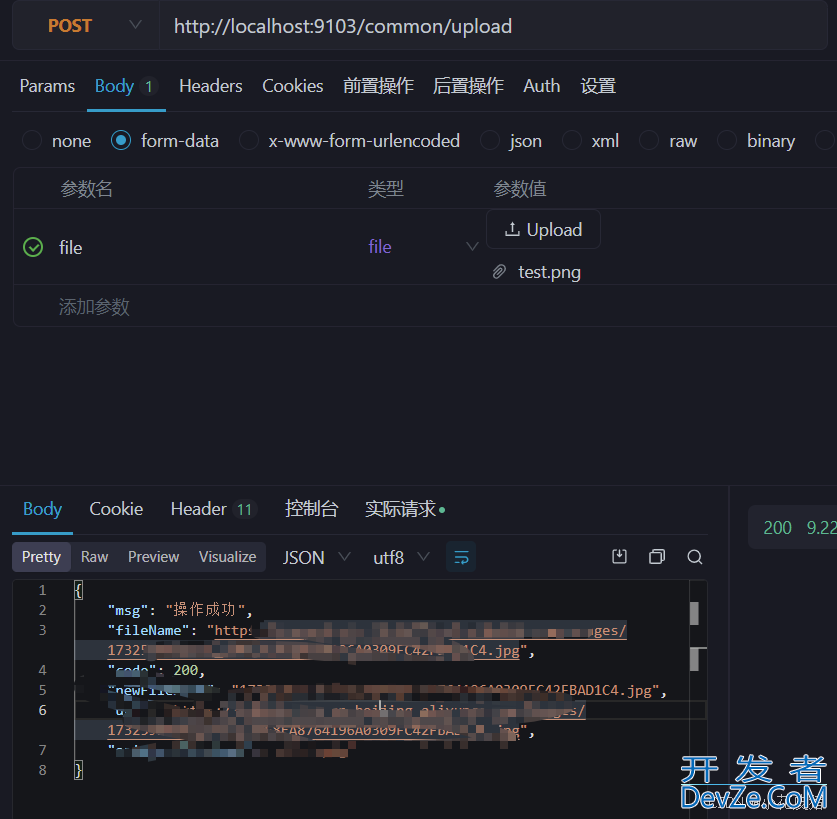The width and height of the screenshot is (837, 819).
Task: Click the Upload button
Action: pos(543,230)
